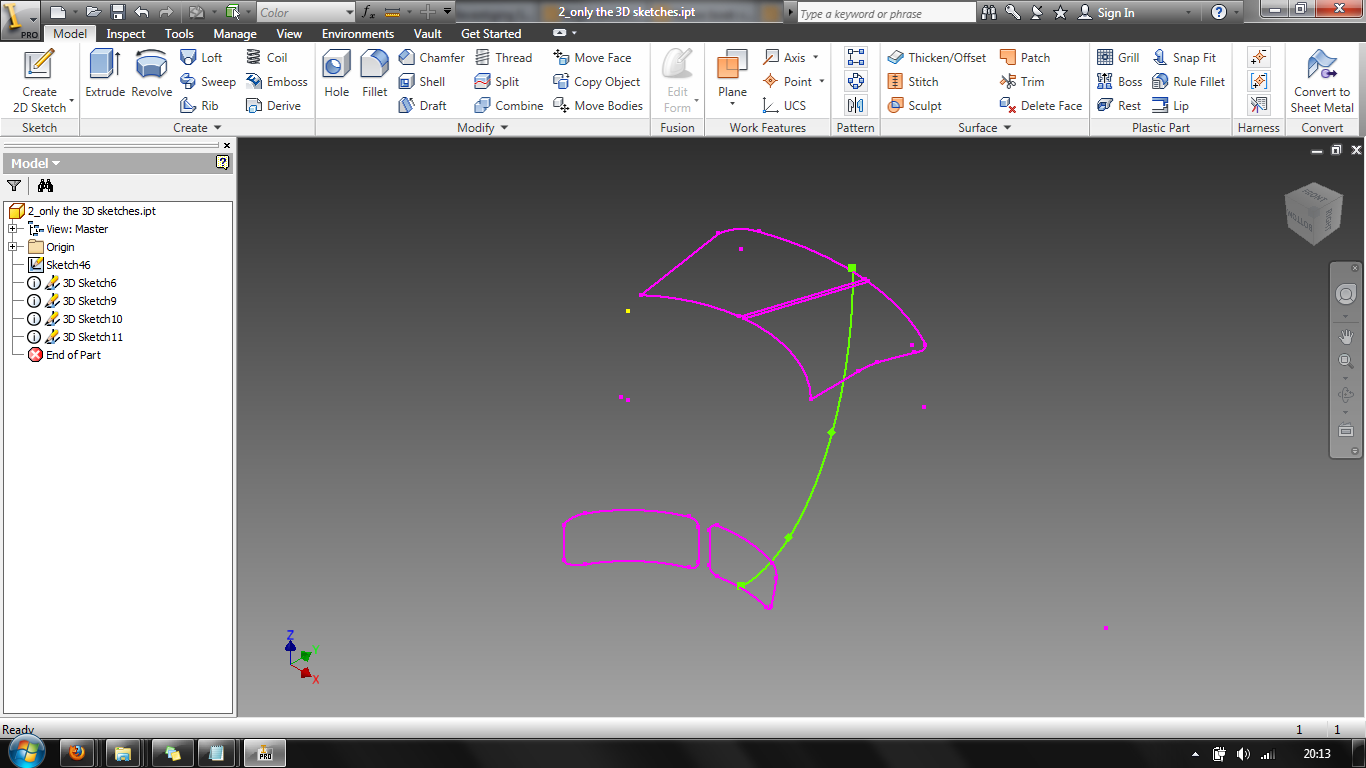
Task: Open the Environments menu
Action: pos(357,33)
